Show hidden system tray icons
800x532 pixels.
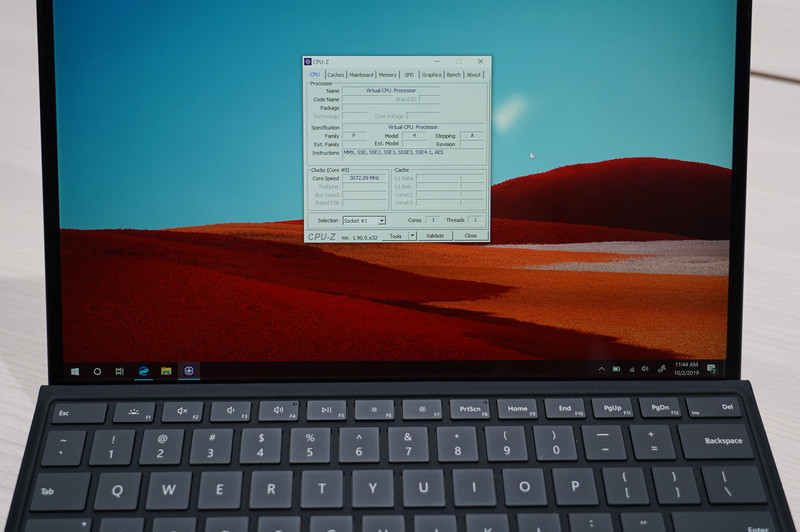pyautogui.click(x=602, y=369)
